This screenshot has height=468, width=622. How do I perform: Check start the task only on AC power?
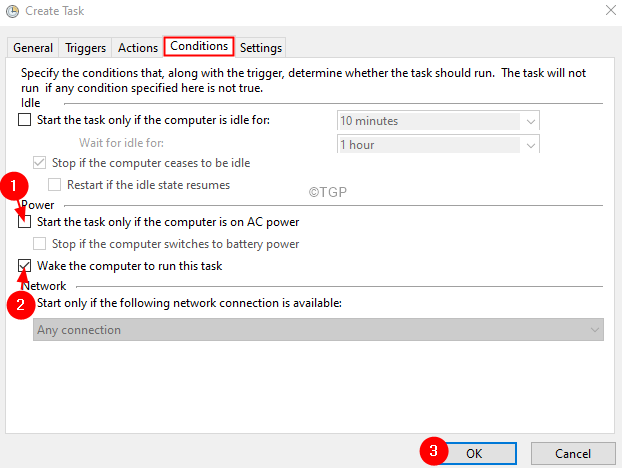point(25,222)
